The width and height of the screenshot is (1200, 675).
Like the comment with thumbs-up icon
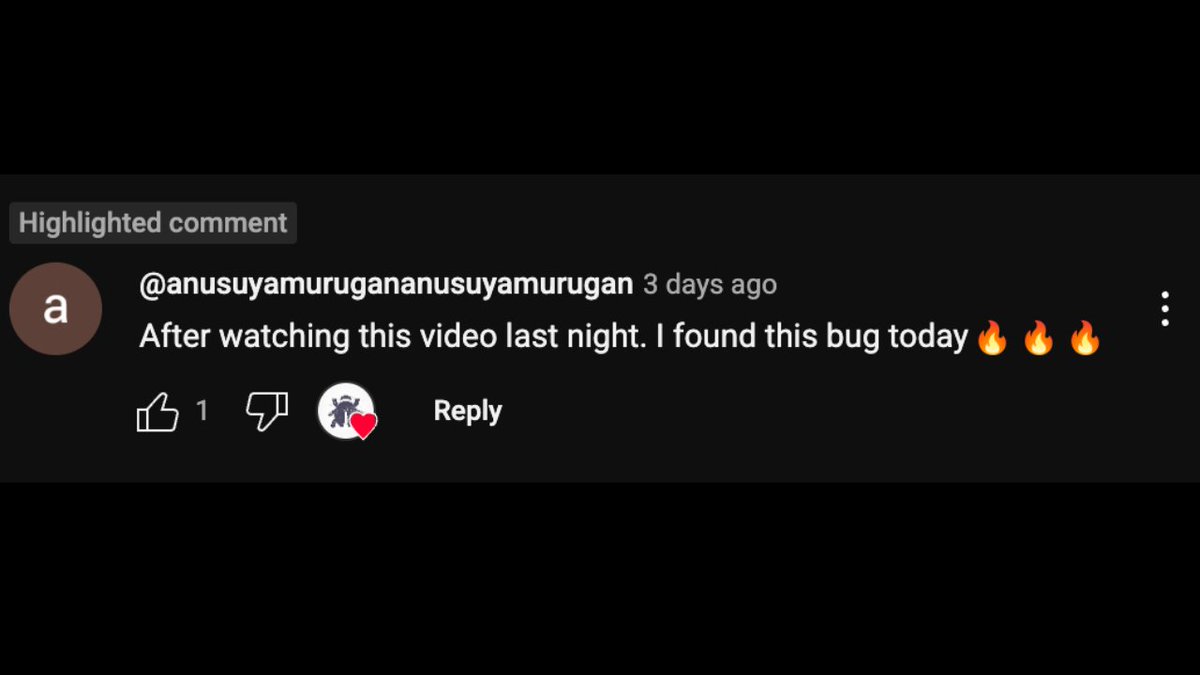157,411
